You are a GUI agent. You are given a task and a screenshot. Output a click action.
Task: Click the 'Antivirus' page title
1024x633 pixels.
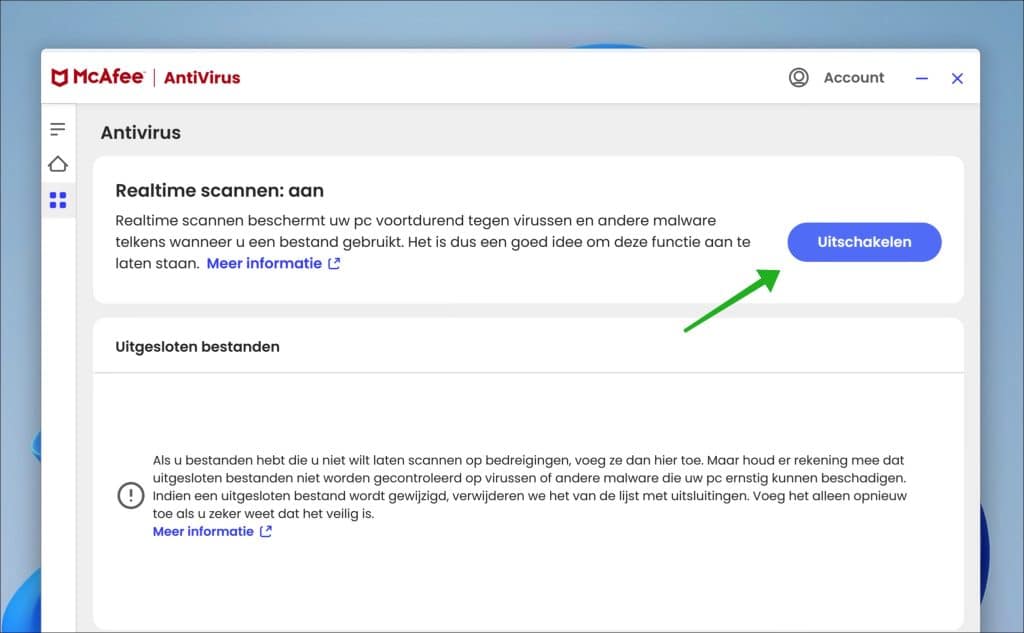click(140, 133)
